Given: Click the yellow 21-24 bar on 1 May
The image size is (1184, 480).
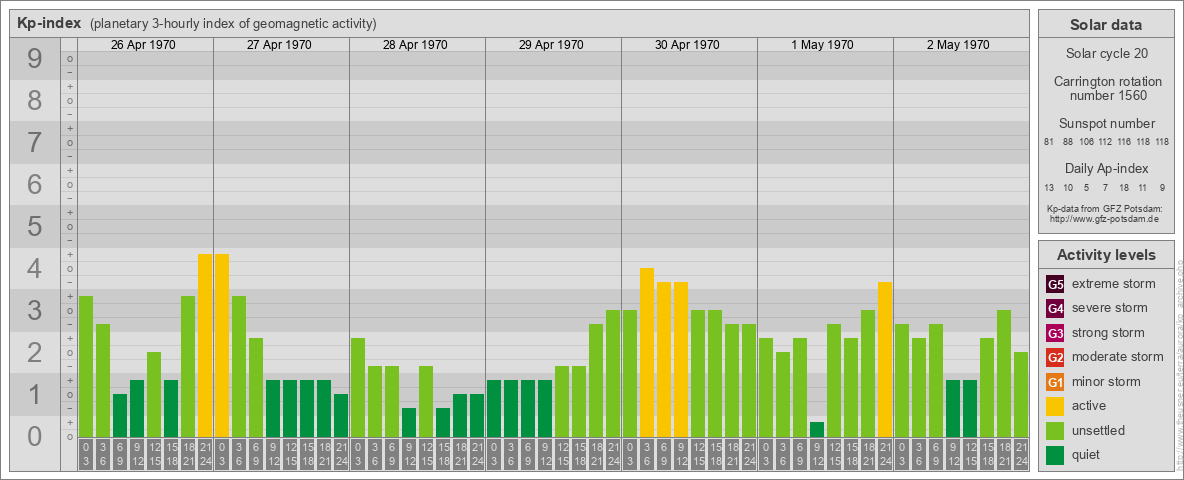Looking at the screenshot, I should [x=885, y=359].
